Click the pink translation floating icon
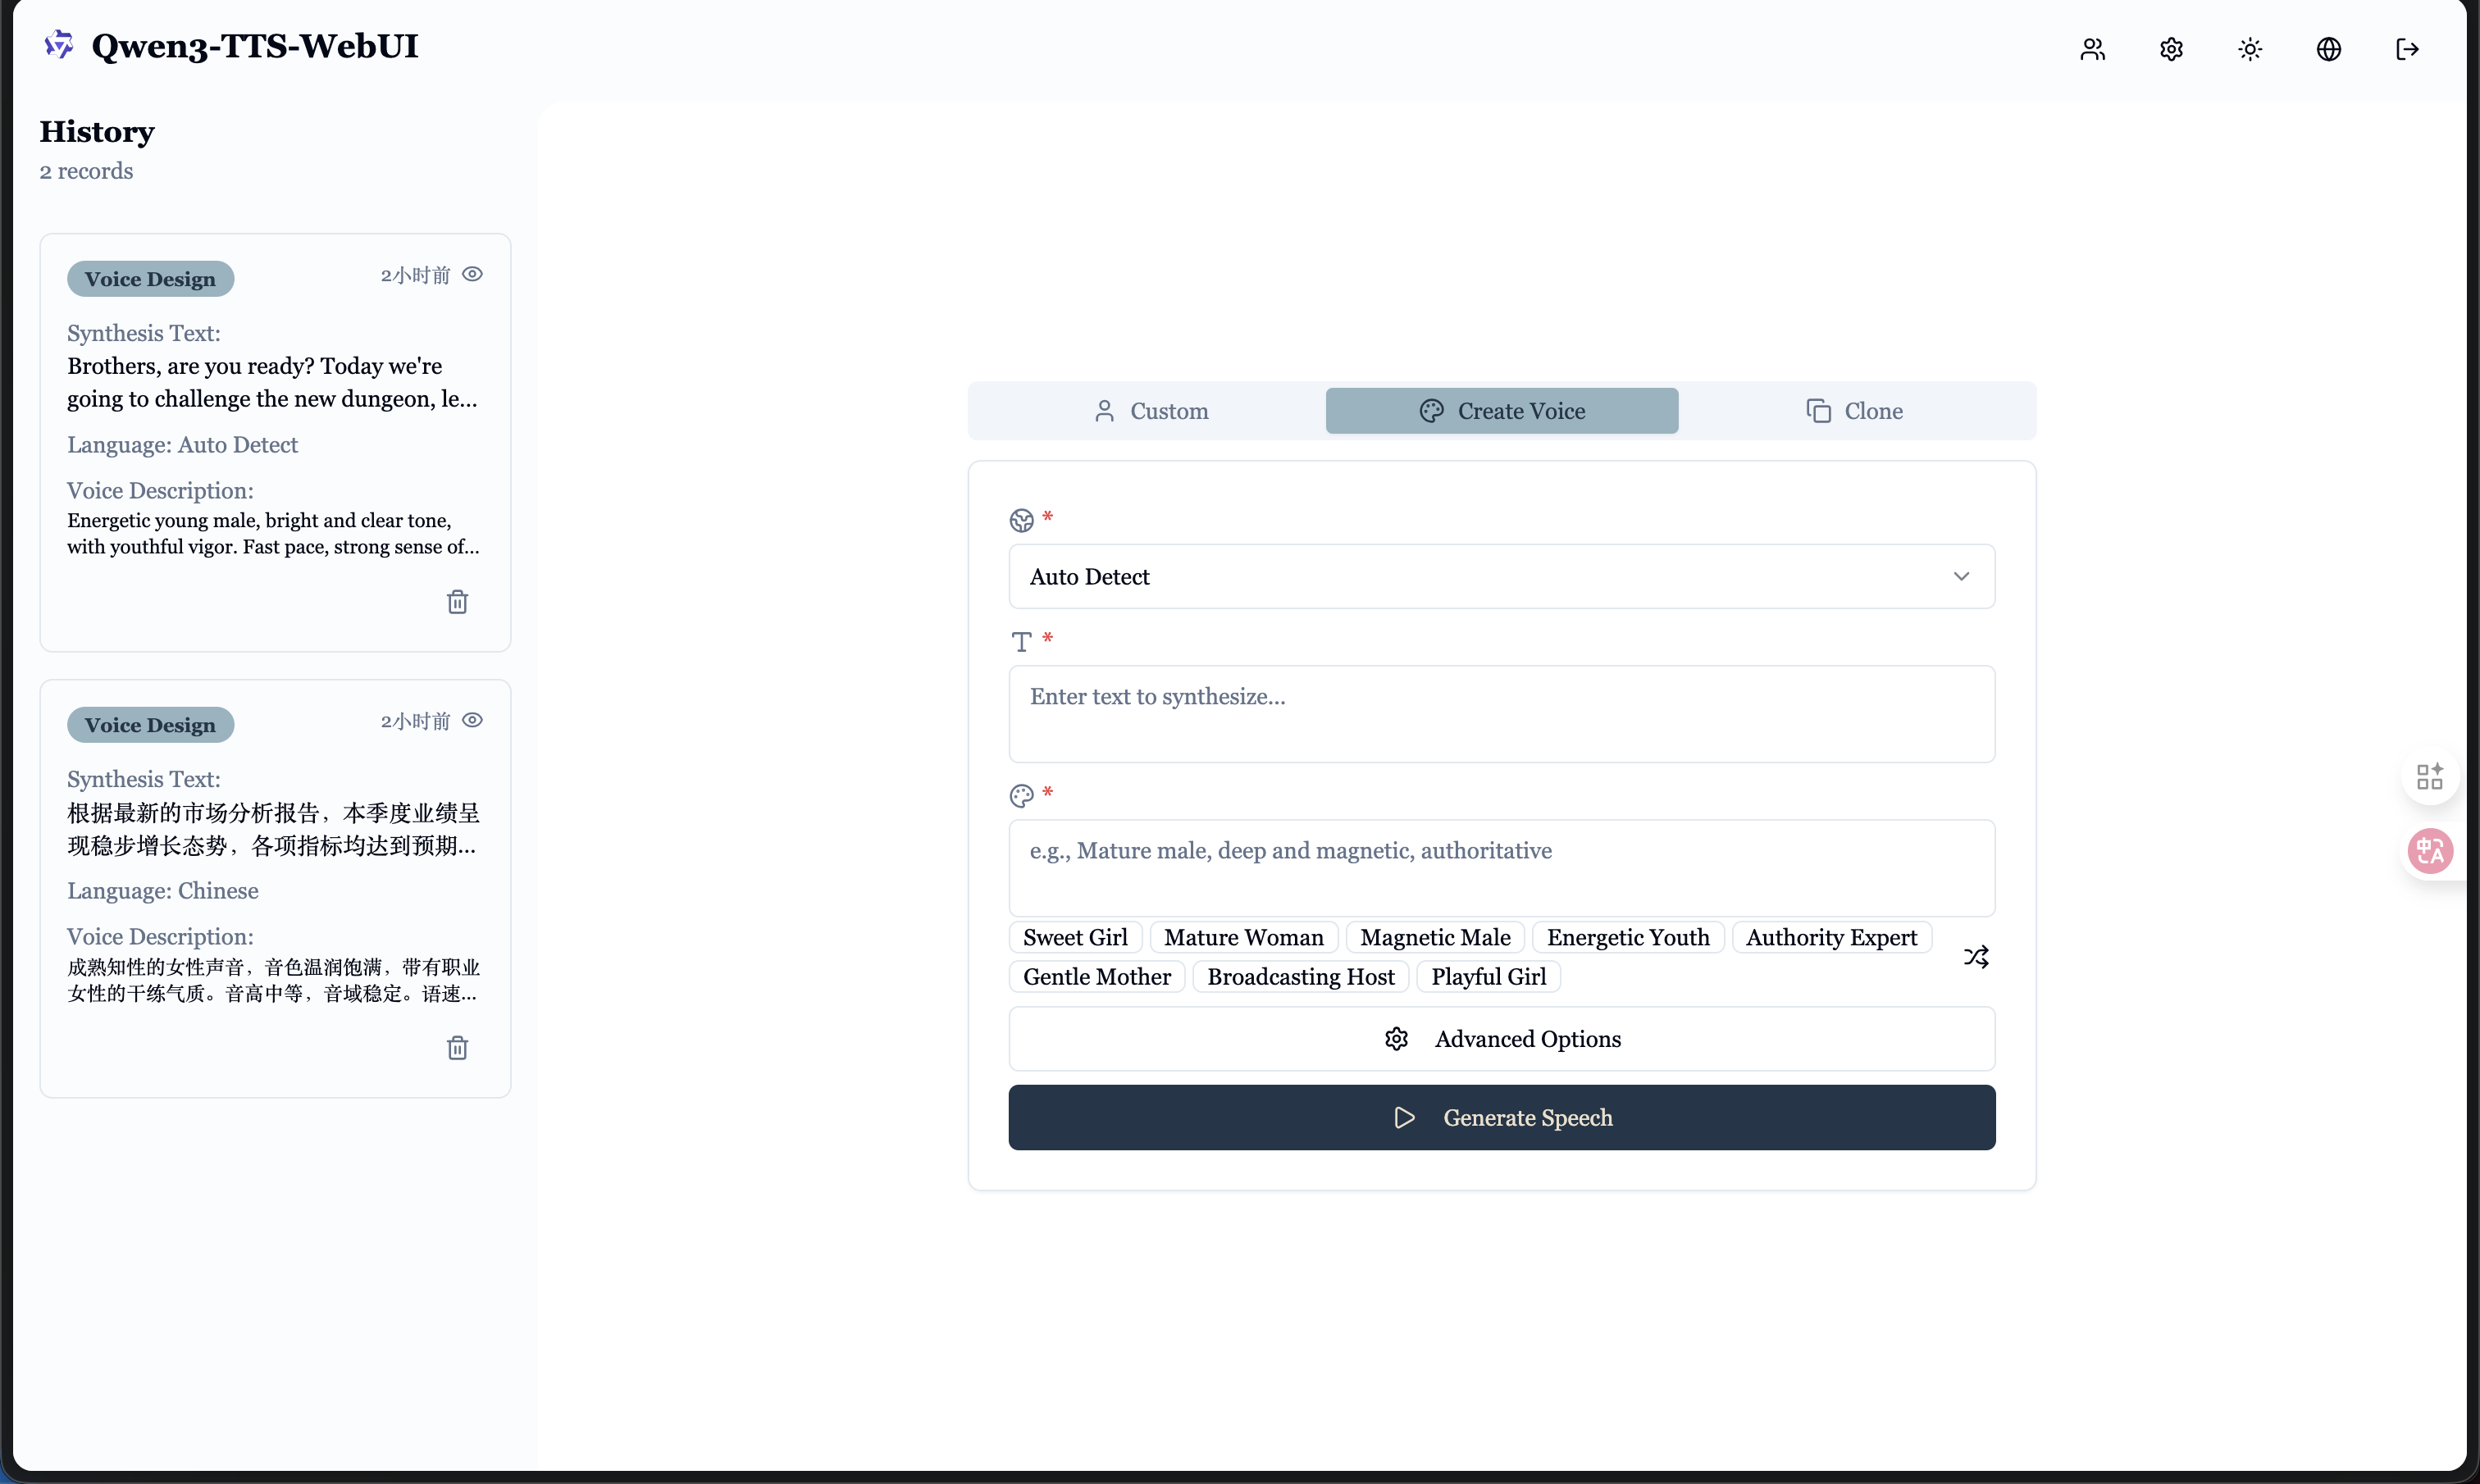2480x1484 pixels. coord(2430,852)
